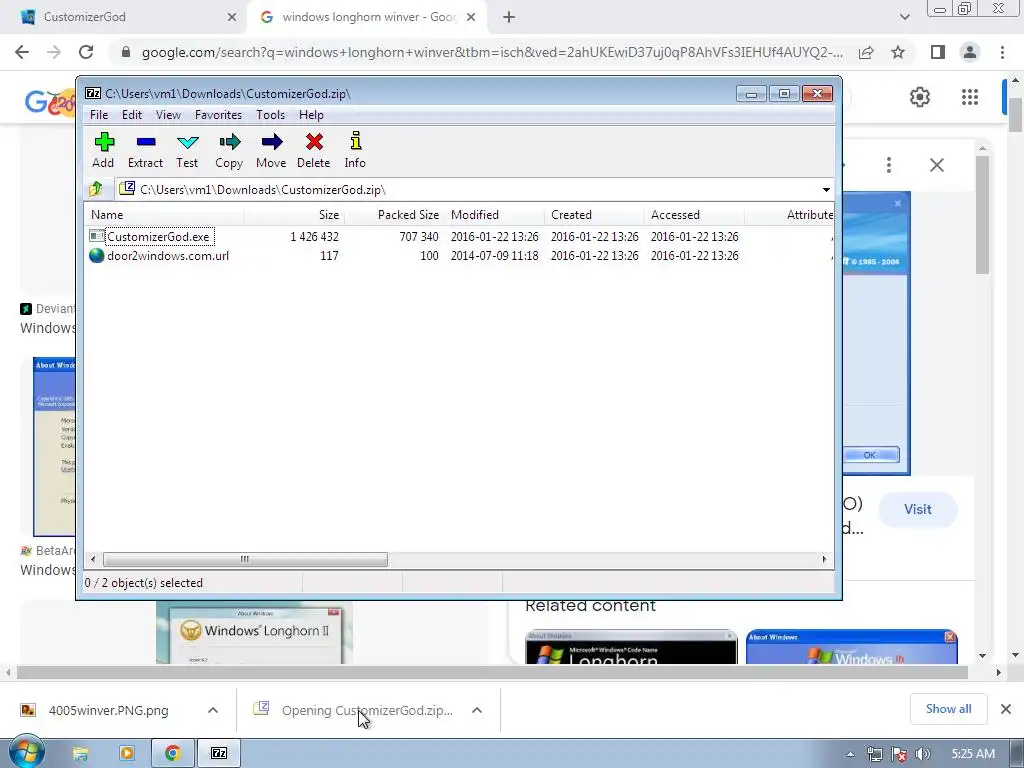The height and width of the screenshot is (768, 1024).
Task: Open the Edit menu in 7-Zip
Action: [x=132, y=115]
